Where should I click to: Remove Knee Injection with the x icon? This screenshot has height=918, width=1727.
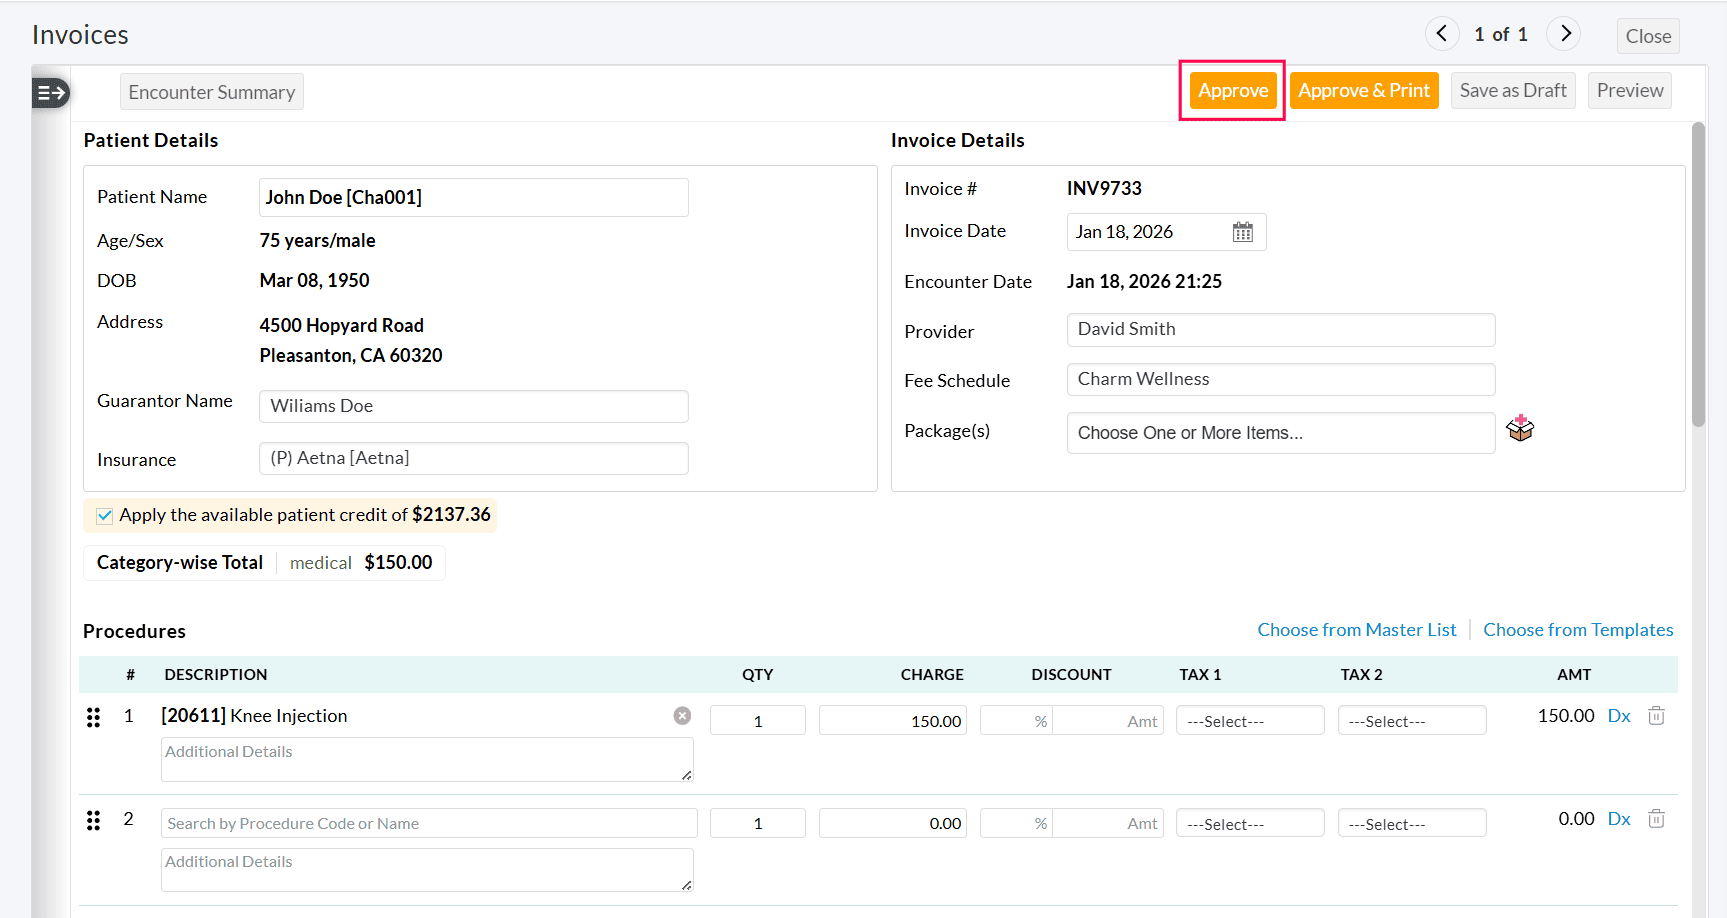682,715
